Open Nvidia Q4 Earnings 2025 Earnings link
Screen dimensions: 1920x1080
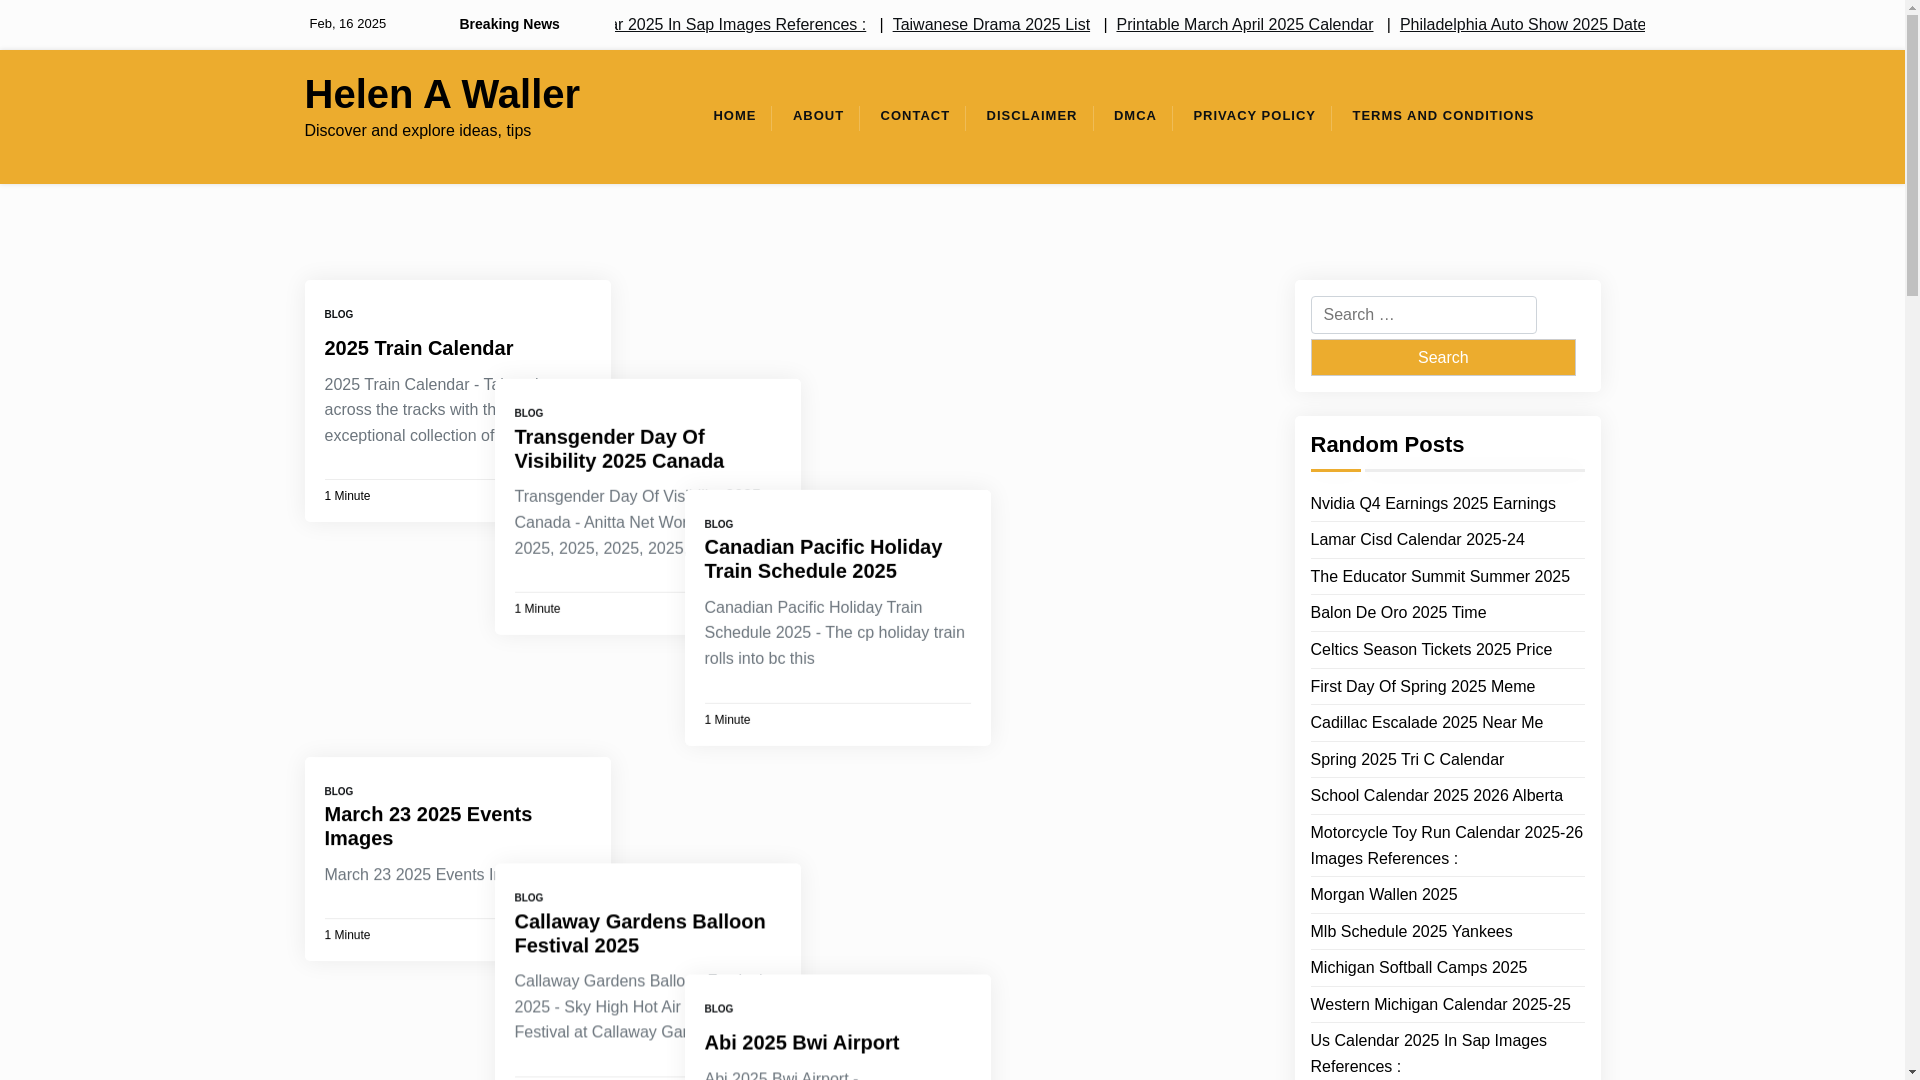tap(1432, 503)
